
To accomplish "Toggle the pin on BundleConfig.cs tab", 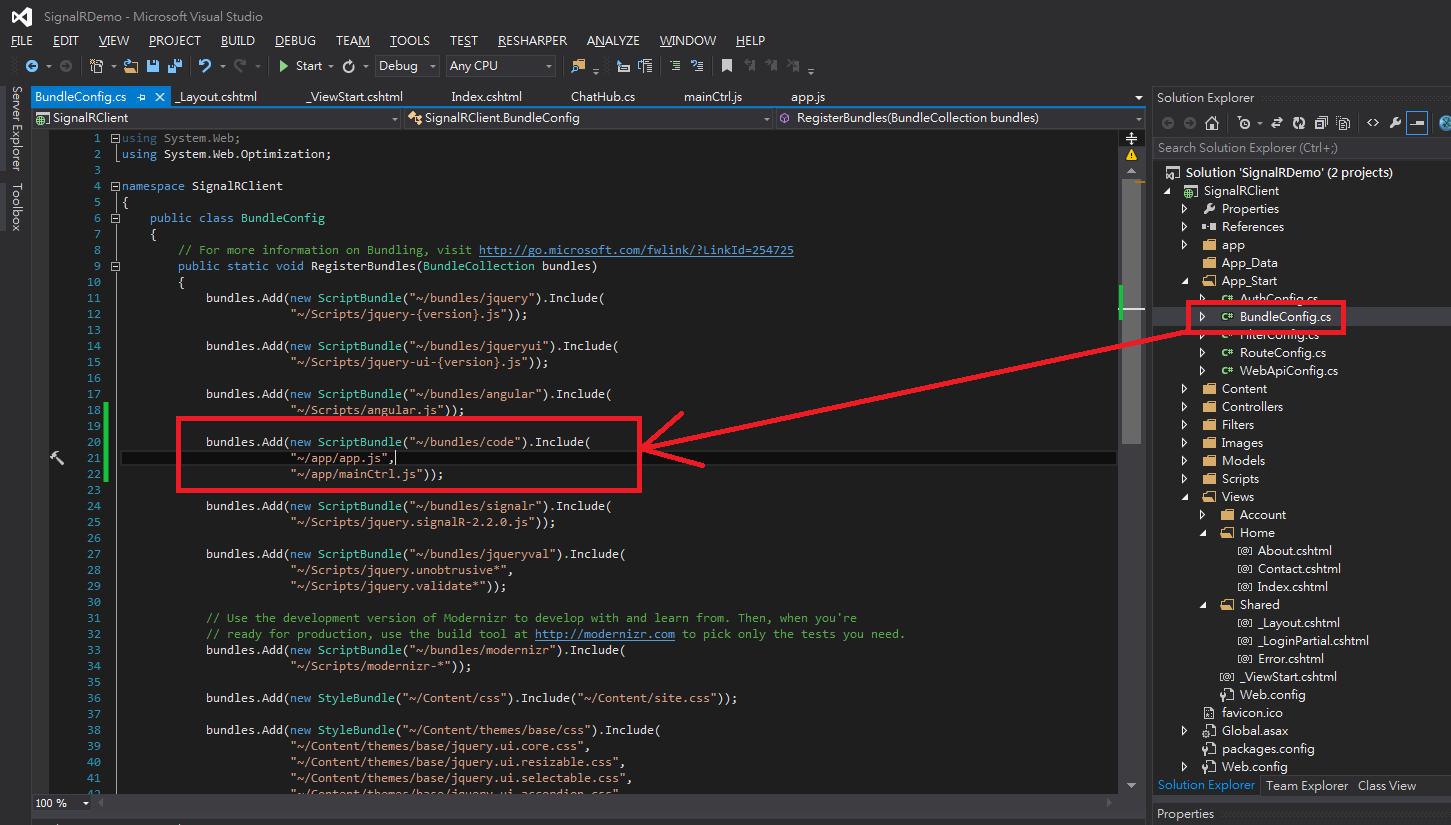I will [x=141, y=97].
